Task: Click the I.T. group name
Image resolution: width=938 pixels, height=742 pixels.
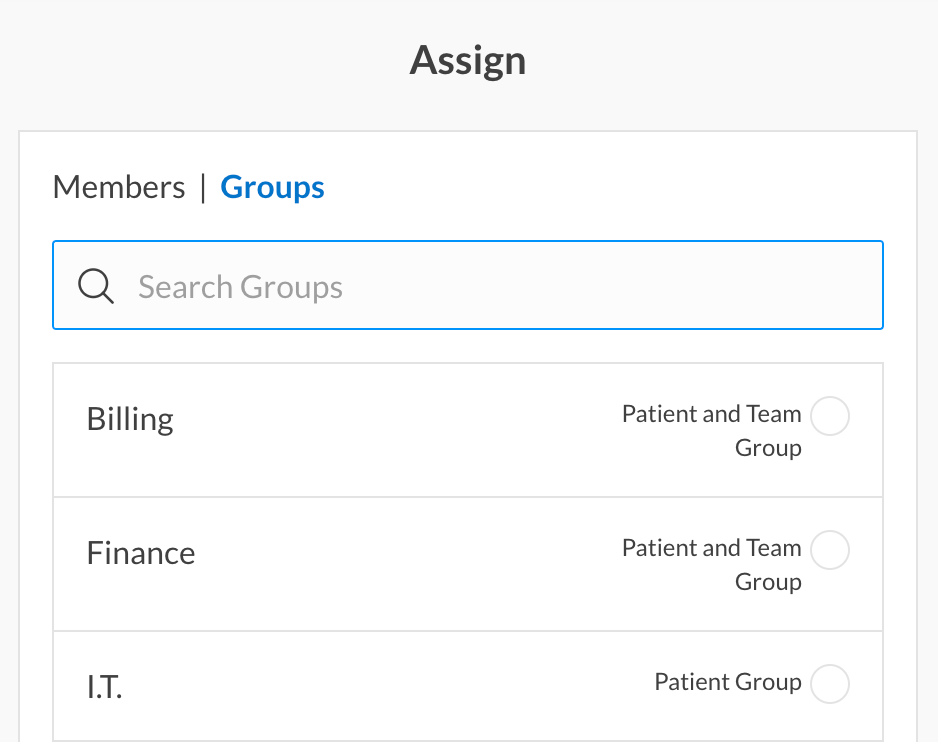Action: (105, 687)
